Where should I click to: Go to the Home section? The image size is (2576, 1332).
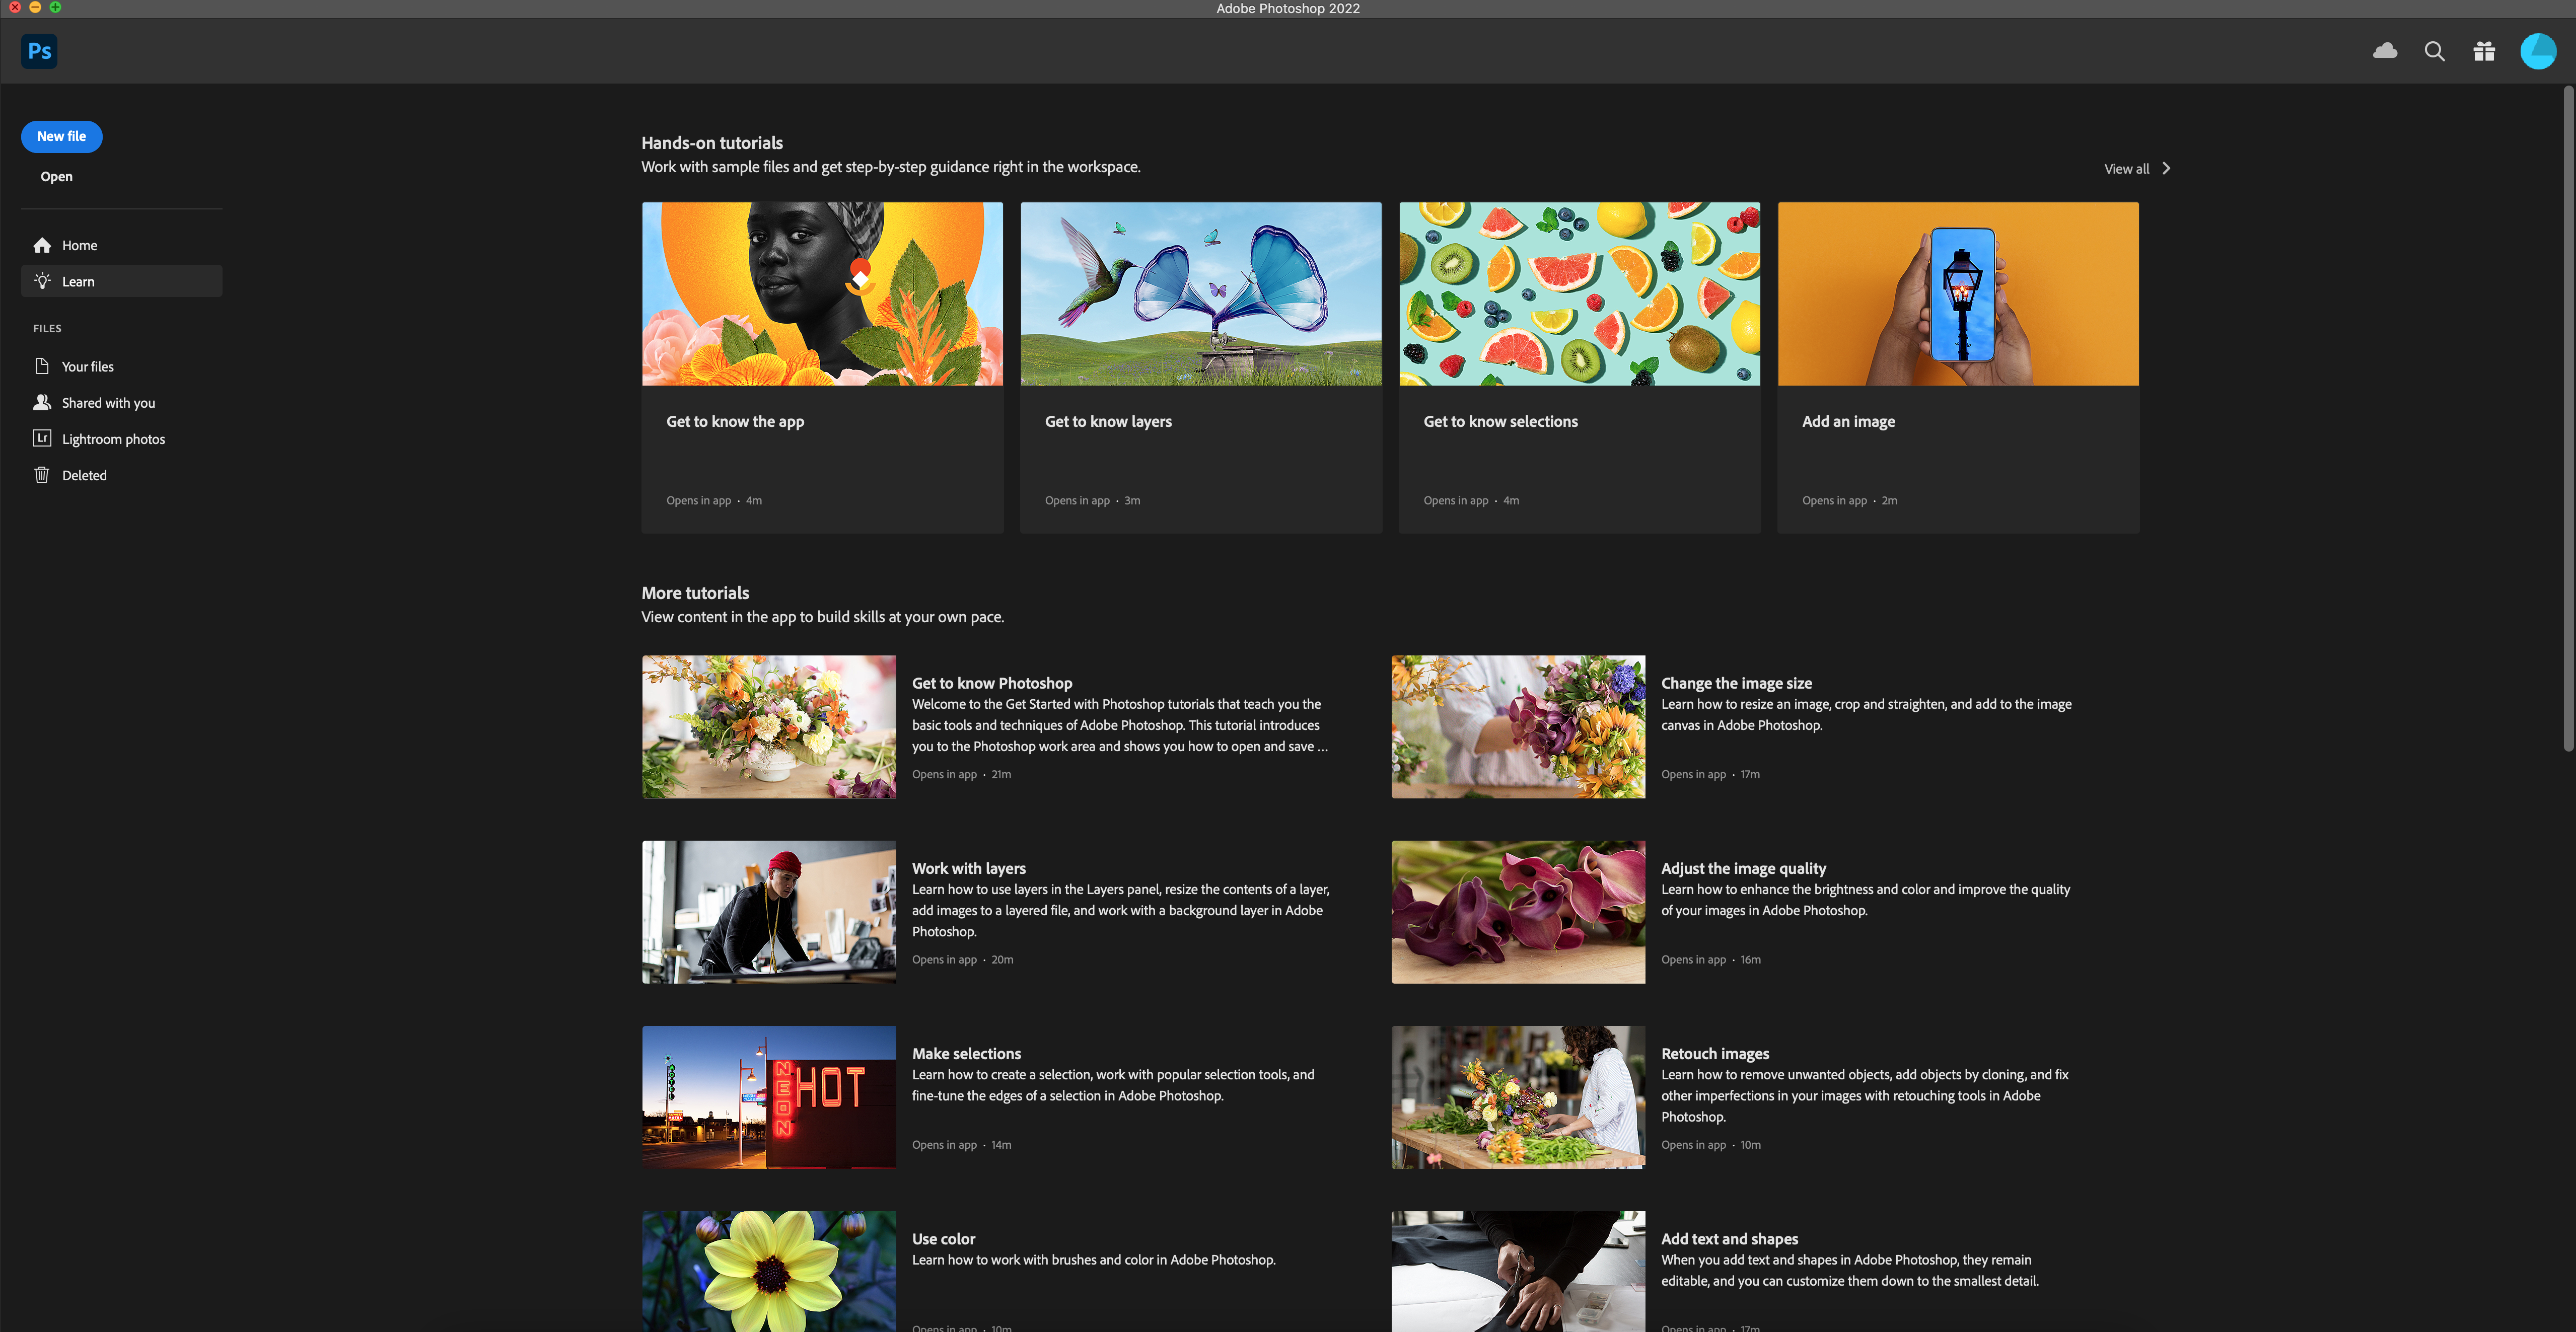79,245
